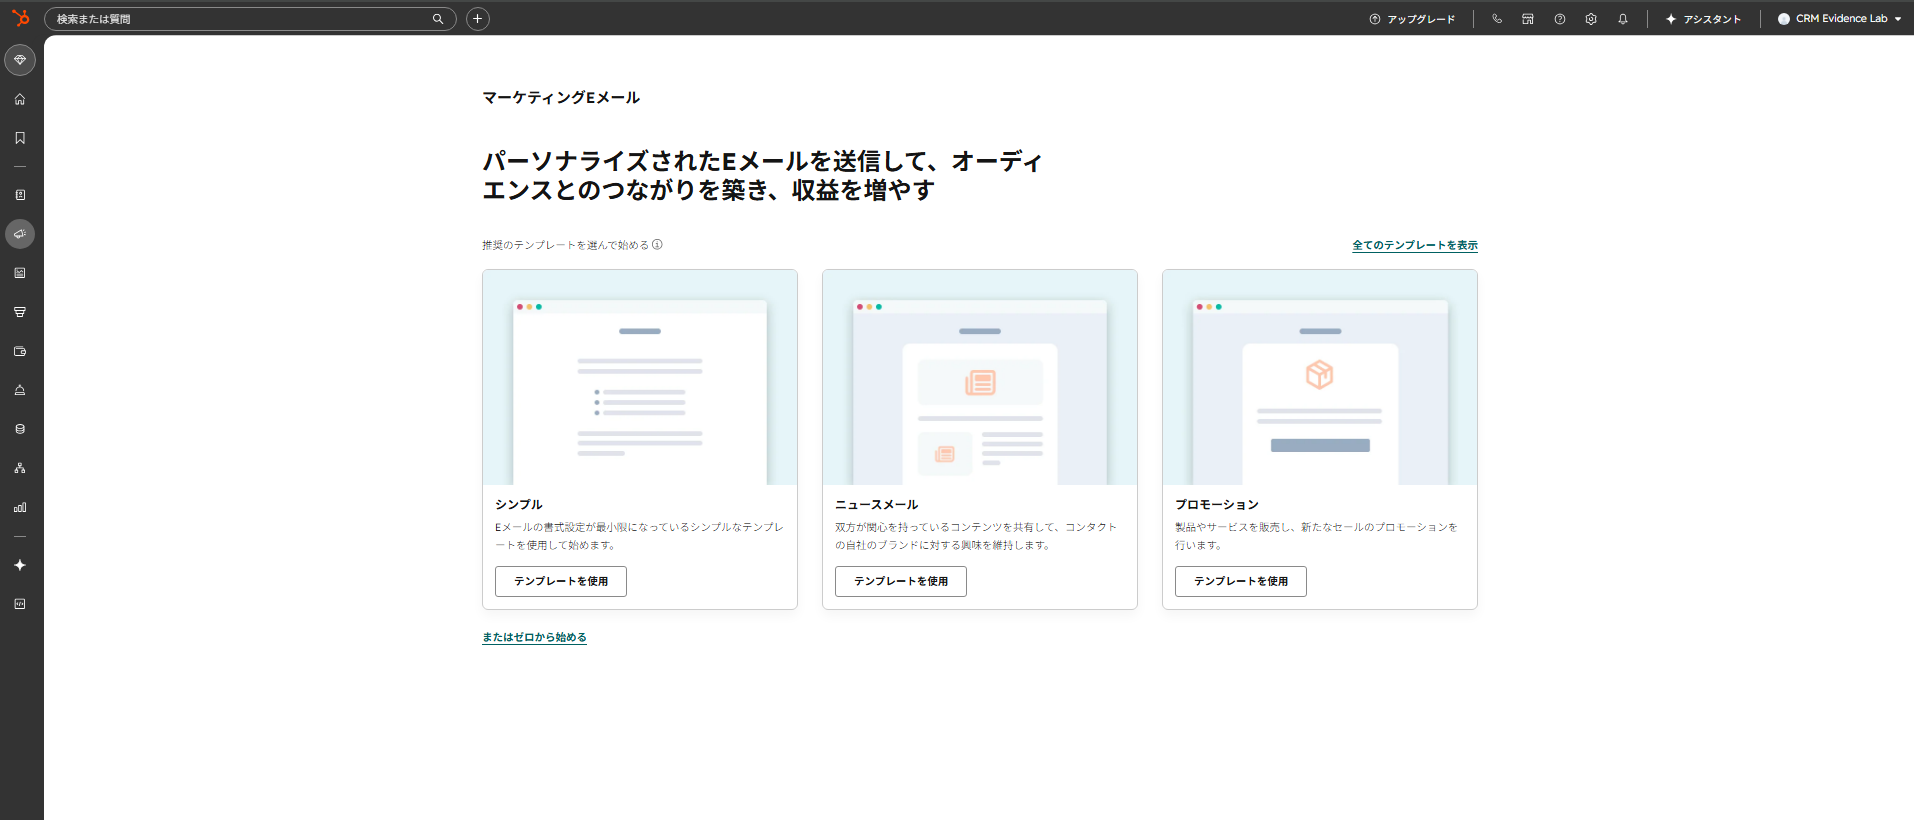Click the info icon beside template hint
Screen dimensions: 1914x820
click(x=657, y=244)
